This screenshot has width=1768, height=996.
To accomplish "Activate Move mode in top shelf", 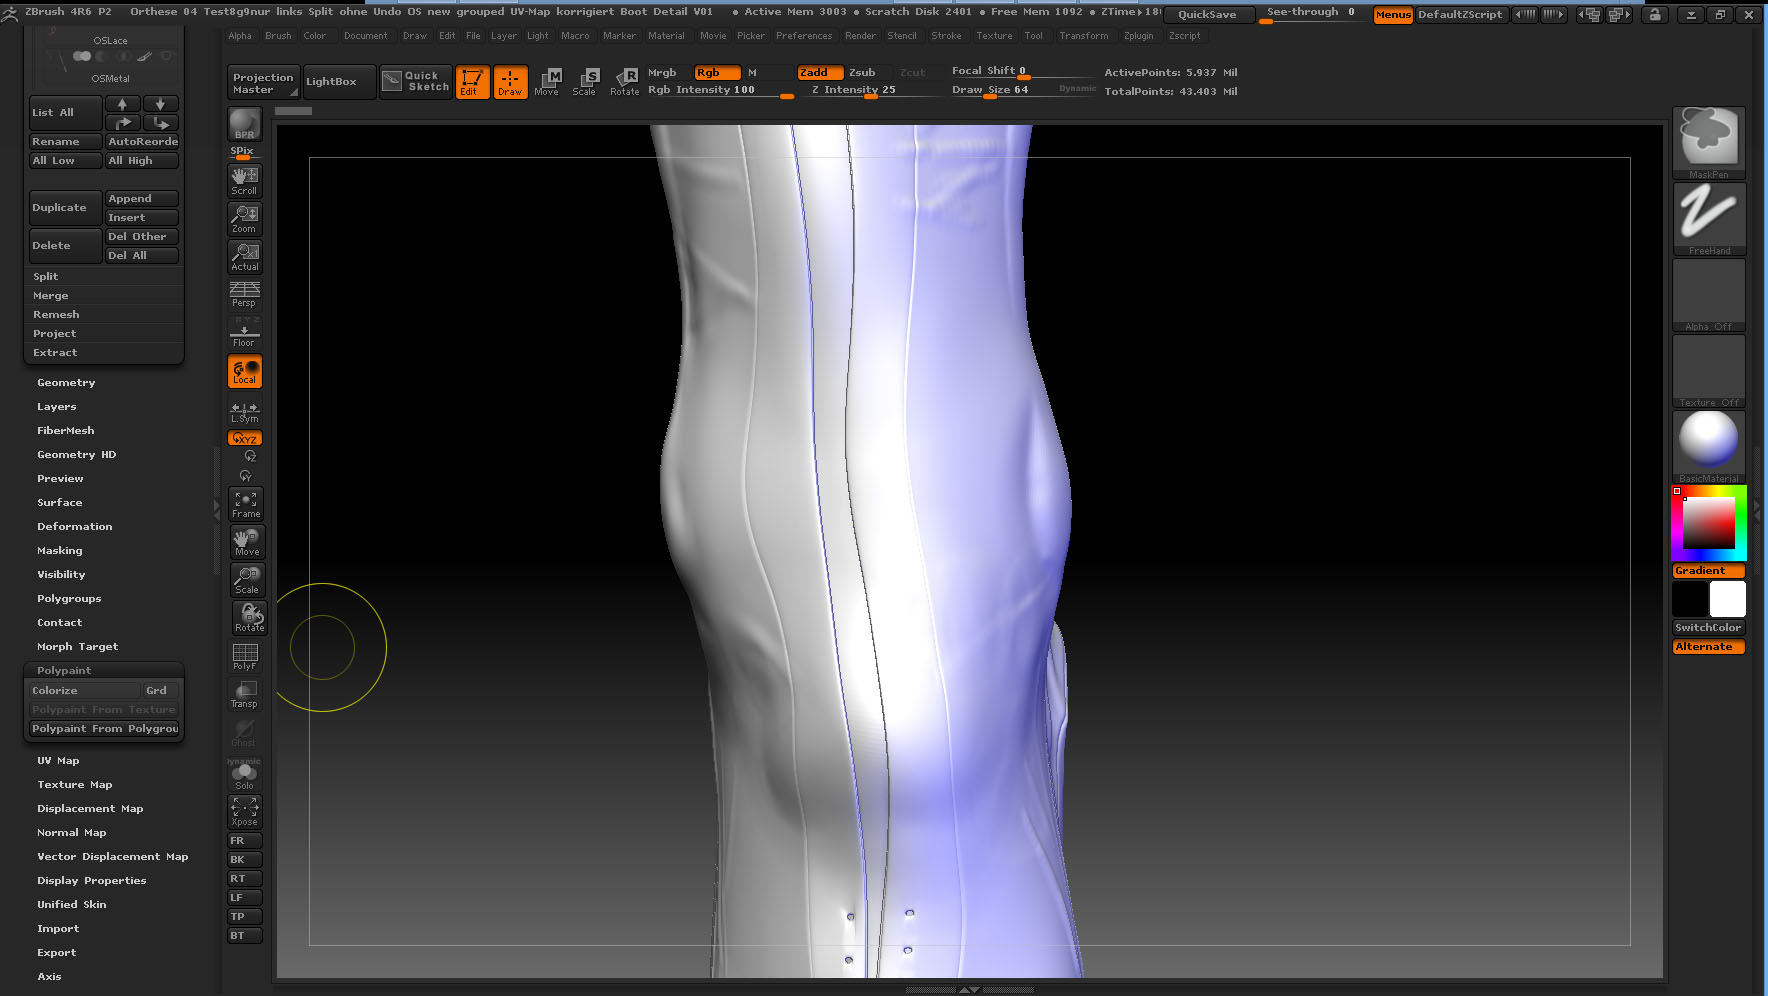I will (x=548, y=82).
